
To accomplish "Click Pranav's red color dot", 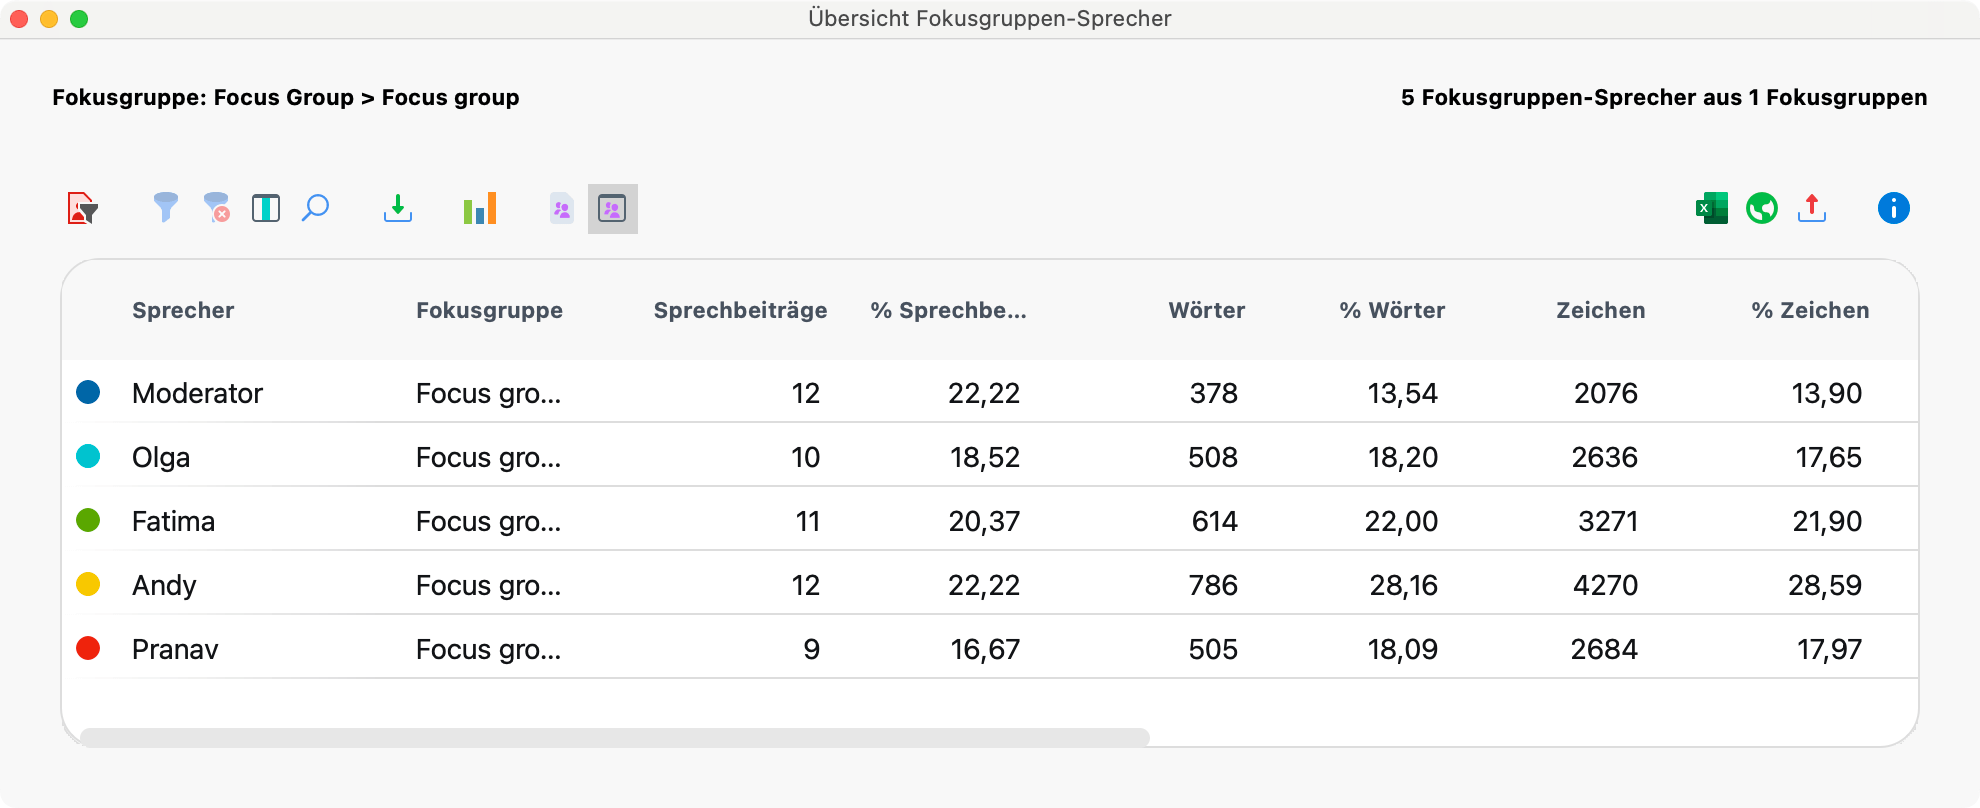I will pos(88,648).
